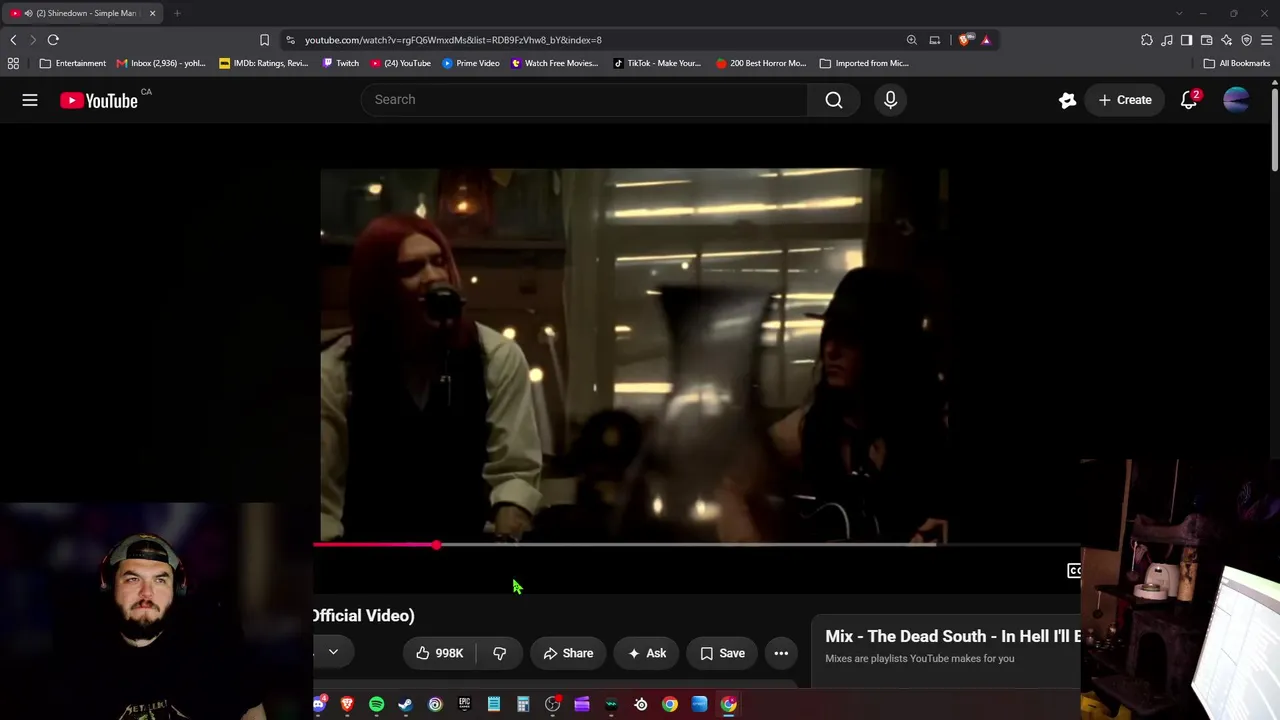The image size is (1280, 720).
Task: Open the zoom magnifier in the address bar
Action: point(912,40)
